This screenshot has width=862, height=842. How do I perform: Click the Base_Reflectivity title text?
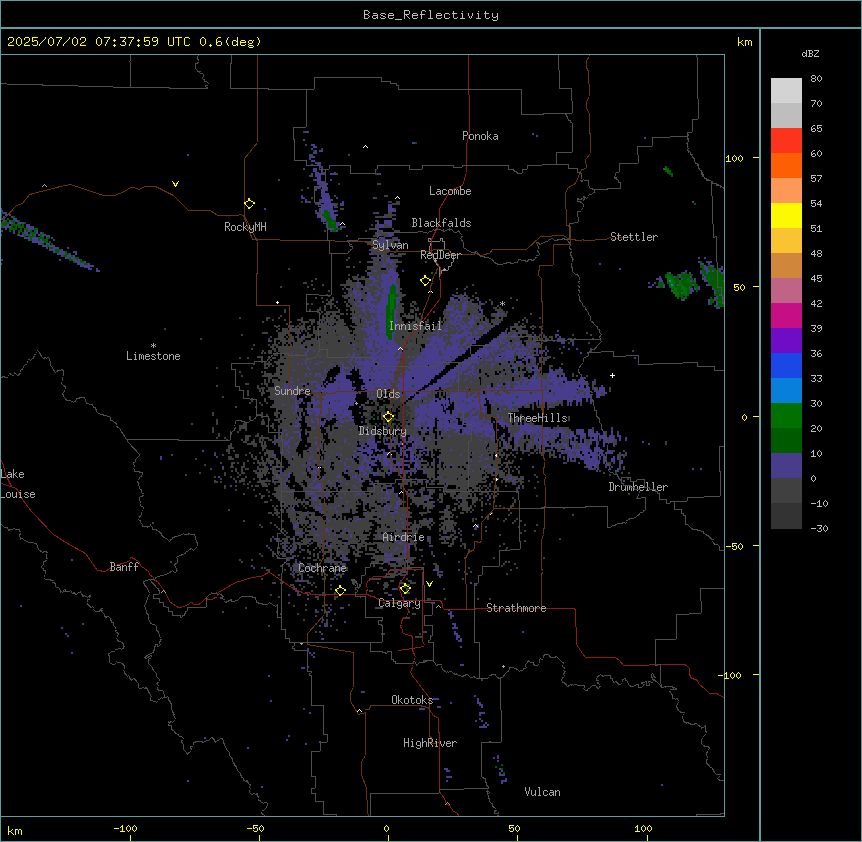pos(431,15)
